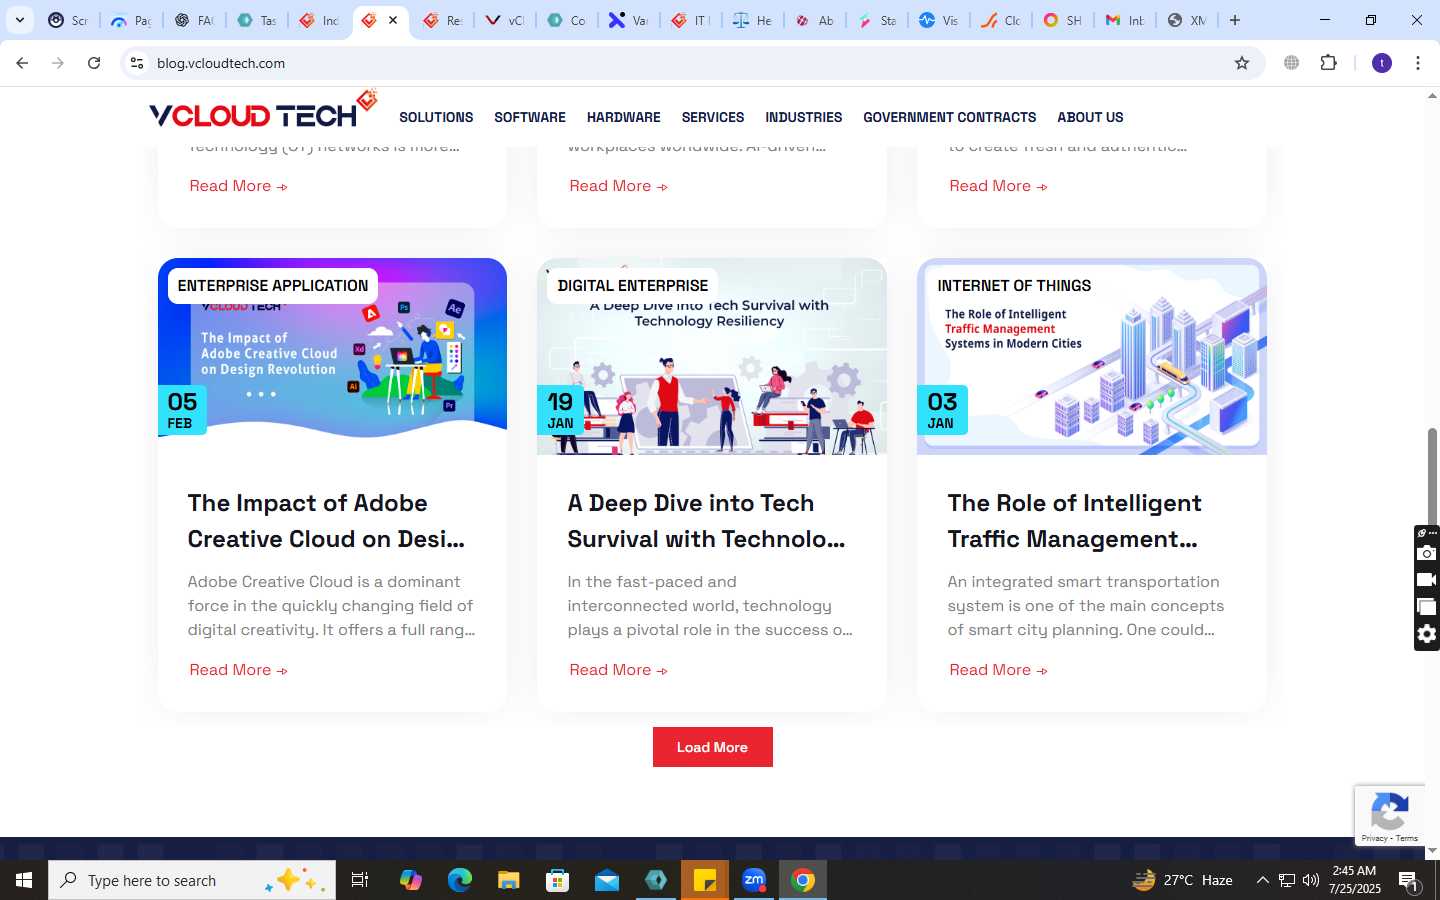Open Zoom from the taskbar
The width and height of the screenshot is (1440, 900).
click(x=754, y=880)
